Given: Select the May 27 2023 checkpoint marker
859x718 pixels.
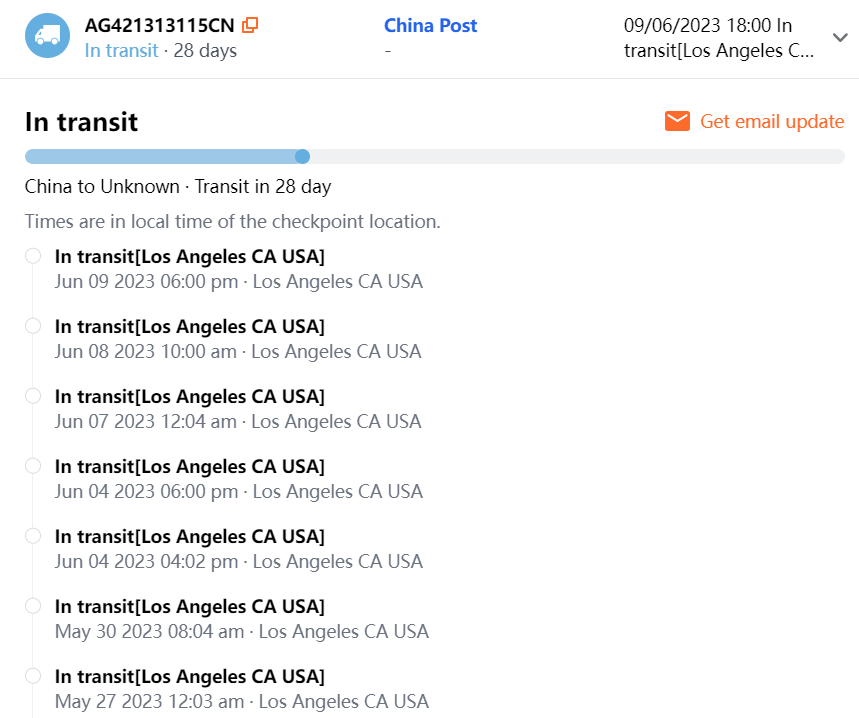Looking at the screenshot, I should click(x=33, y=676).
